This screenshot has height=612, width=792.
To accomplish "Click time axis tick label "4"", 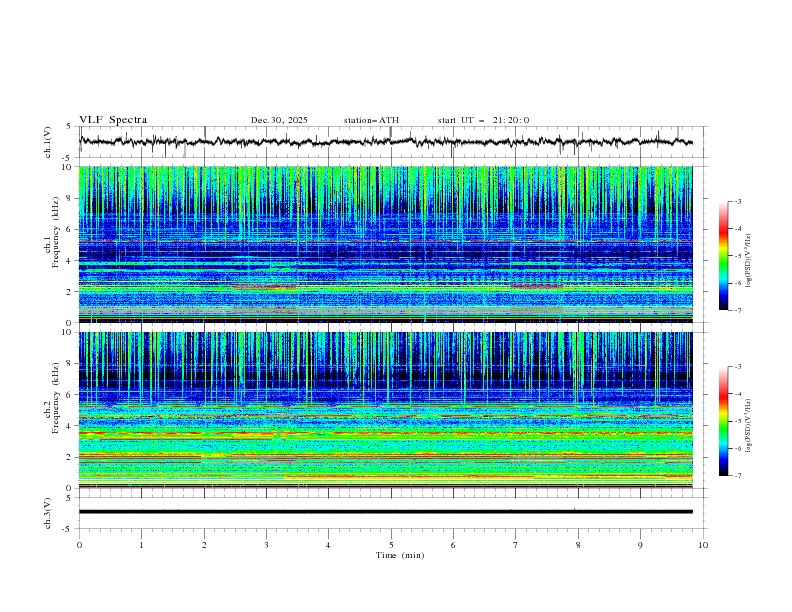I will [328, 545].
